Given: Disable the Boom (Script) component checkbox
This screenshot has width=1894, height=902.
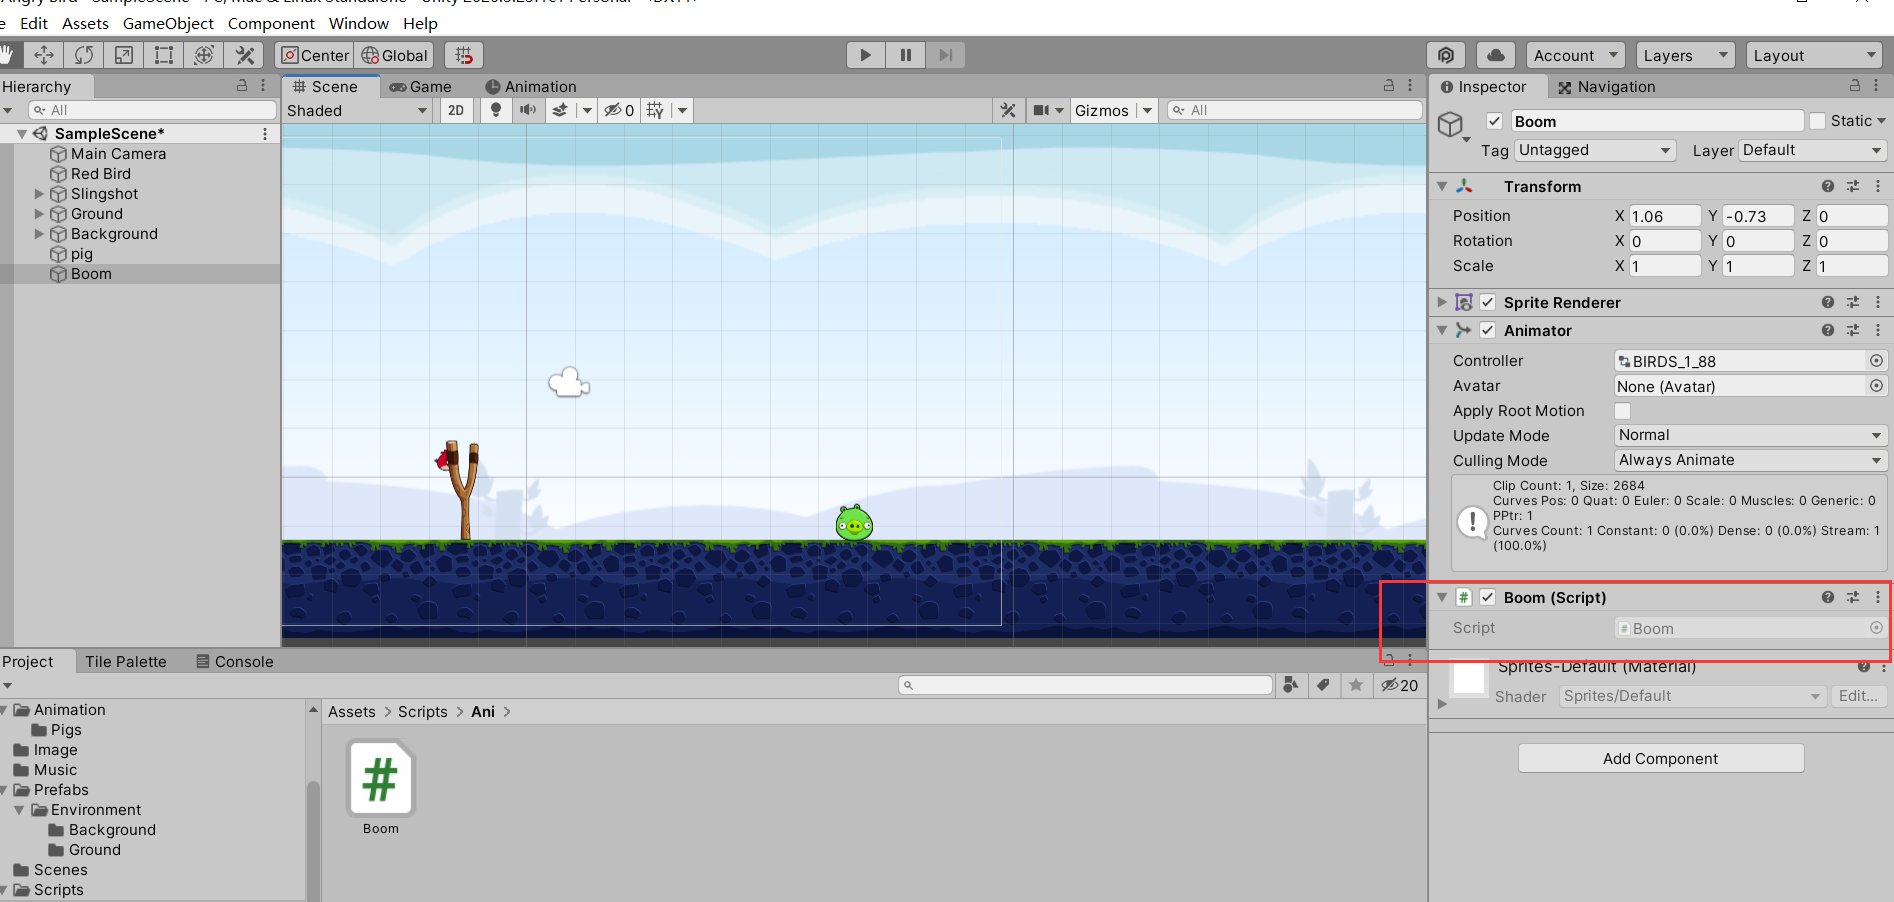Looking at the screenshot, I should [1488, 597].
